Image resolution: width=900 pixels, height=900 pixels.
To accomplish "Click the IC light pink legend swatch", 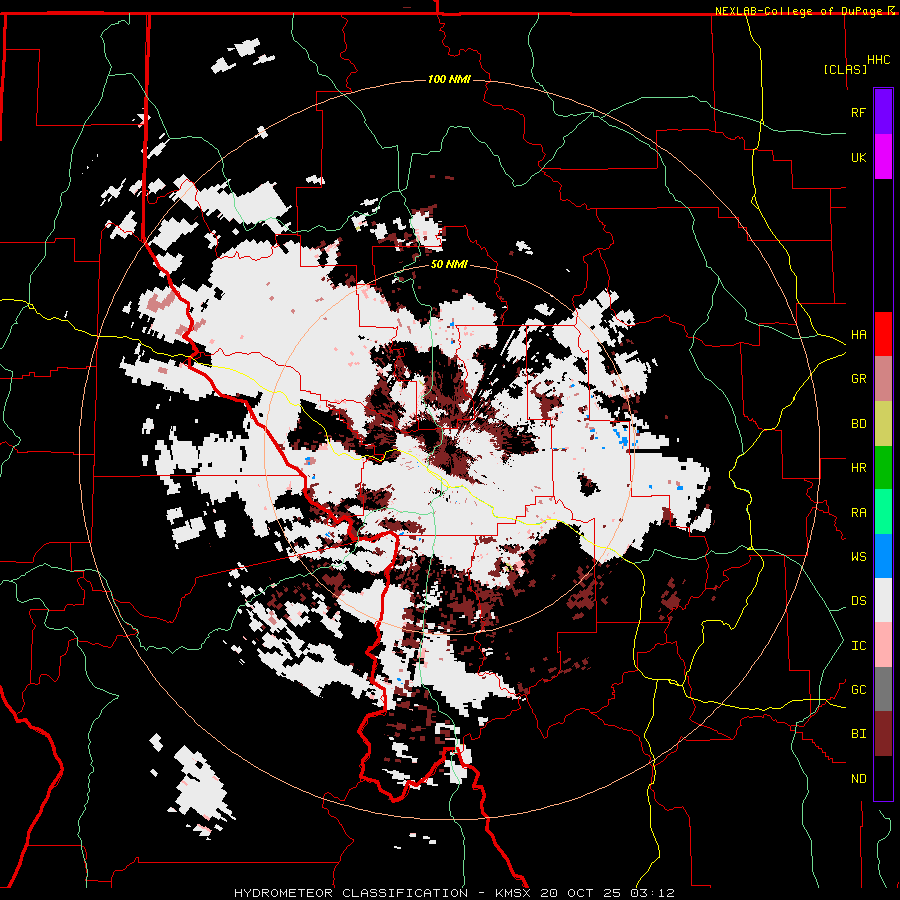I will tap(883, 645).
